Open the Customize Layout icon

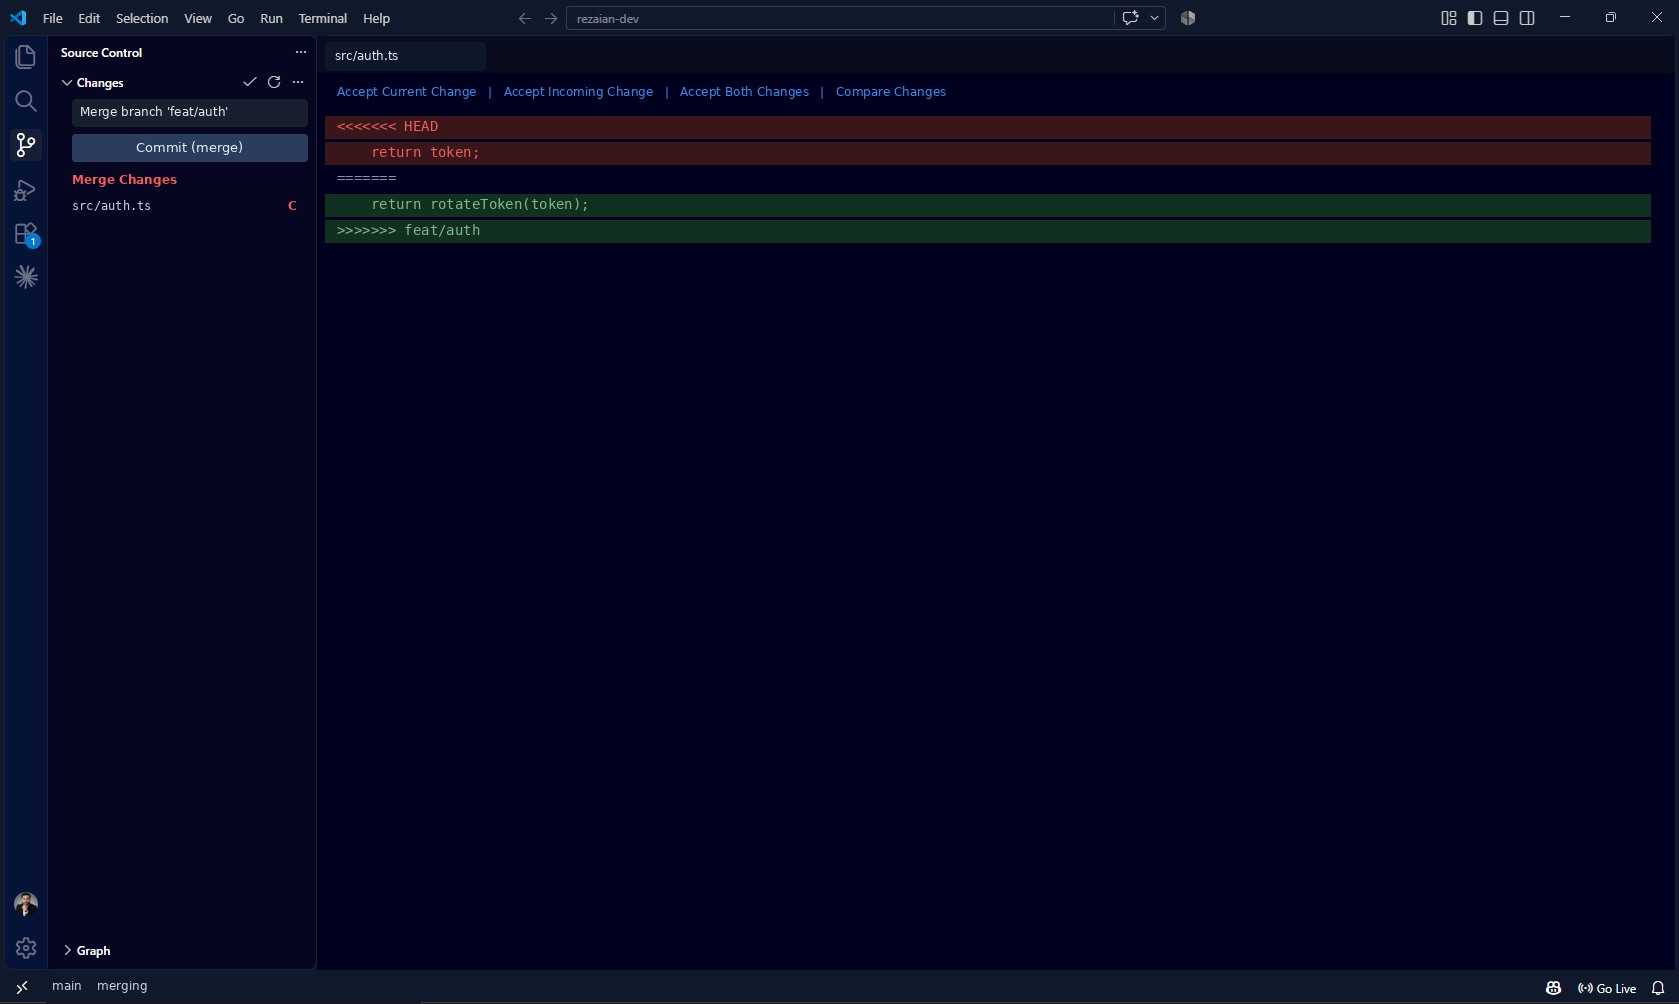pos(1449,18)
